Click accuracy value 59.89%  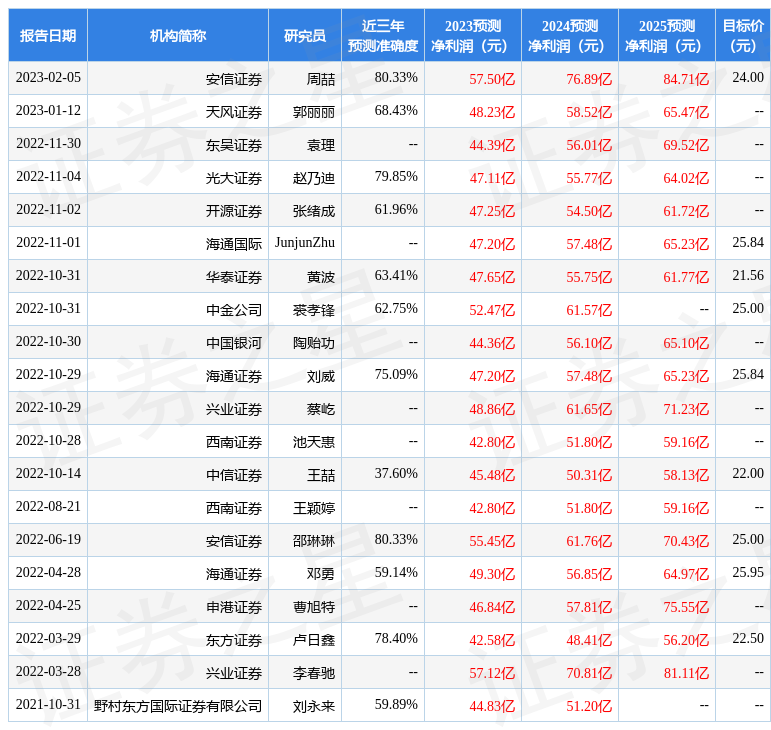pyautogui.click(x=396, y=704)
